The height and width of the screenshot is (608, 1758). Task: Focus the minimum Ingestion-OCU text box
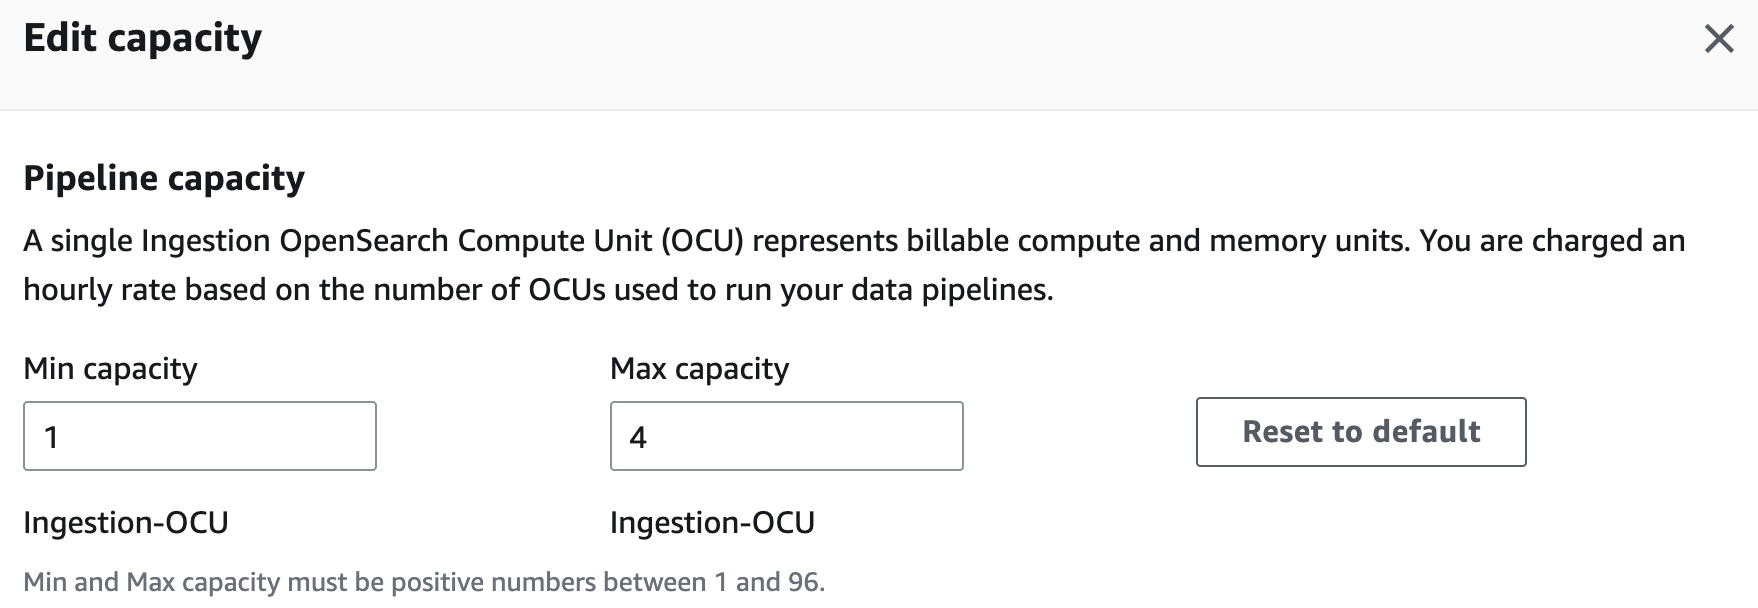click(x=200, y=435)
